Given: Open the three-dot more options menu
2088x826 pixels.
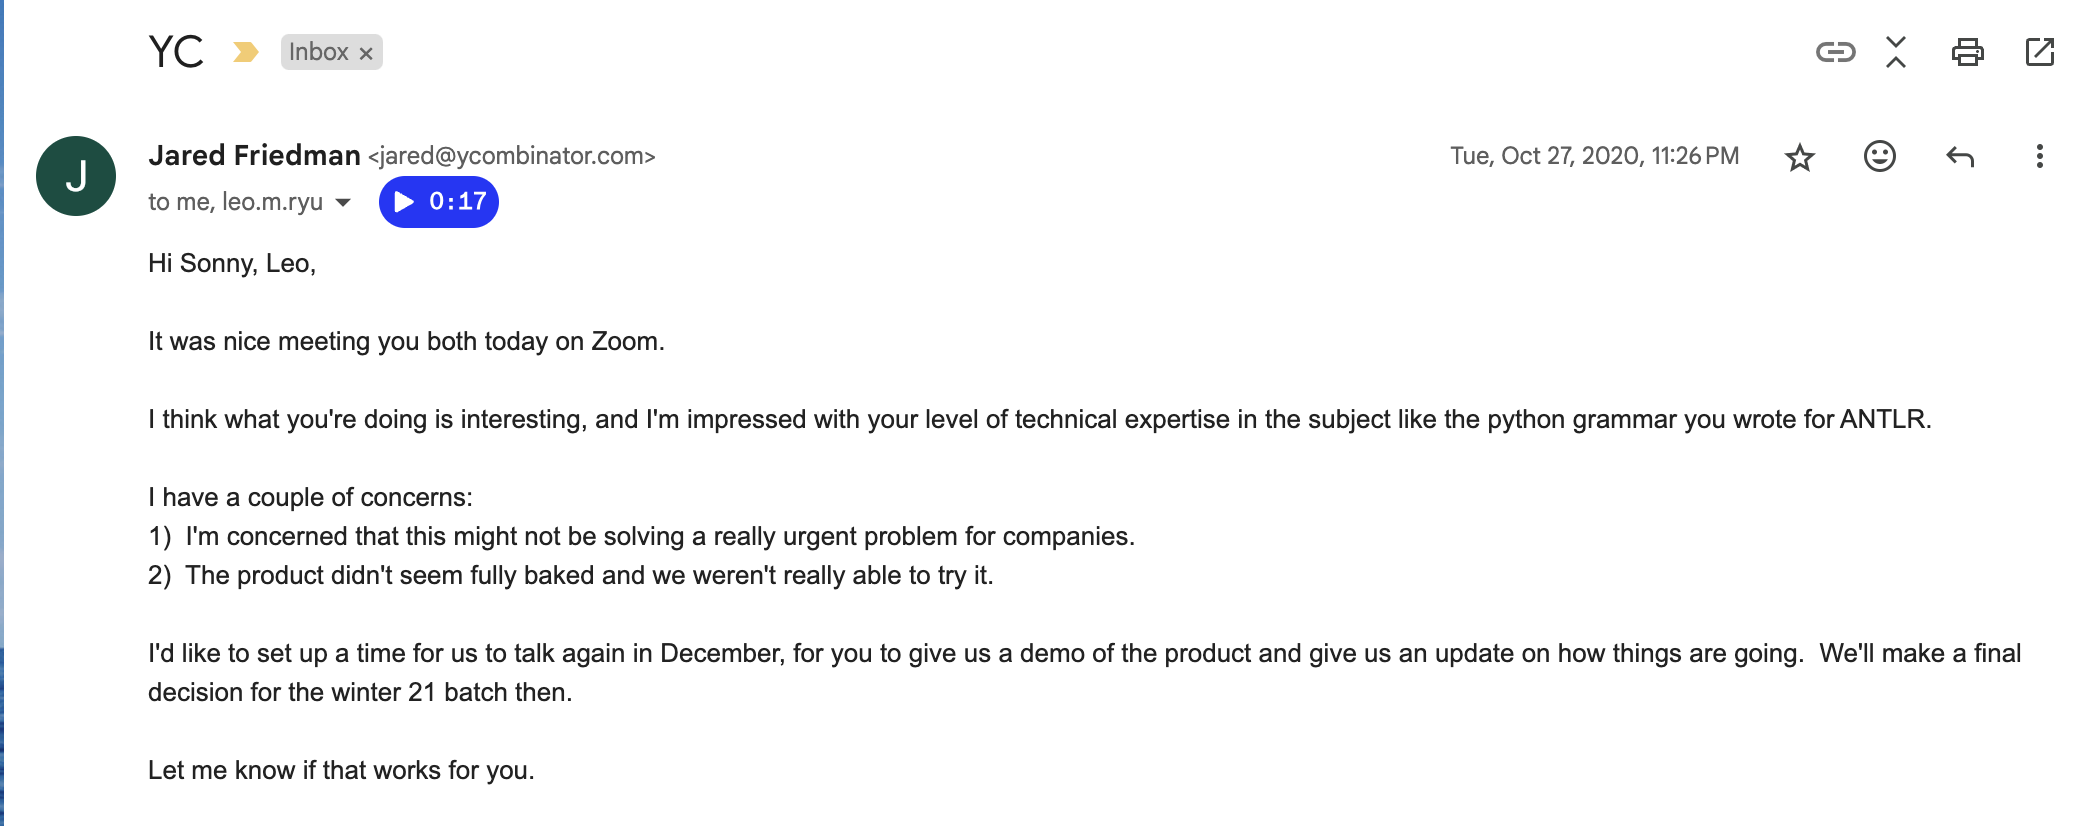Looking at the screenshot, I should [2039, 156].
